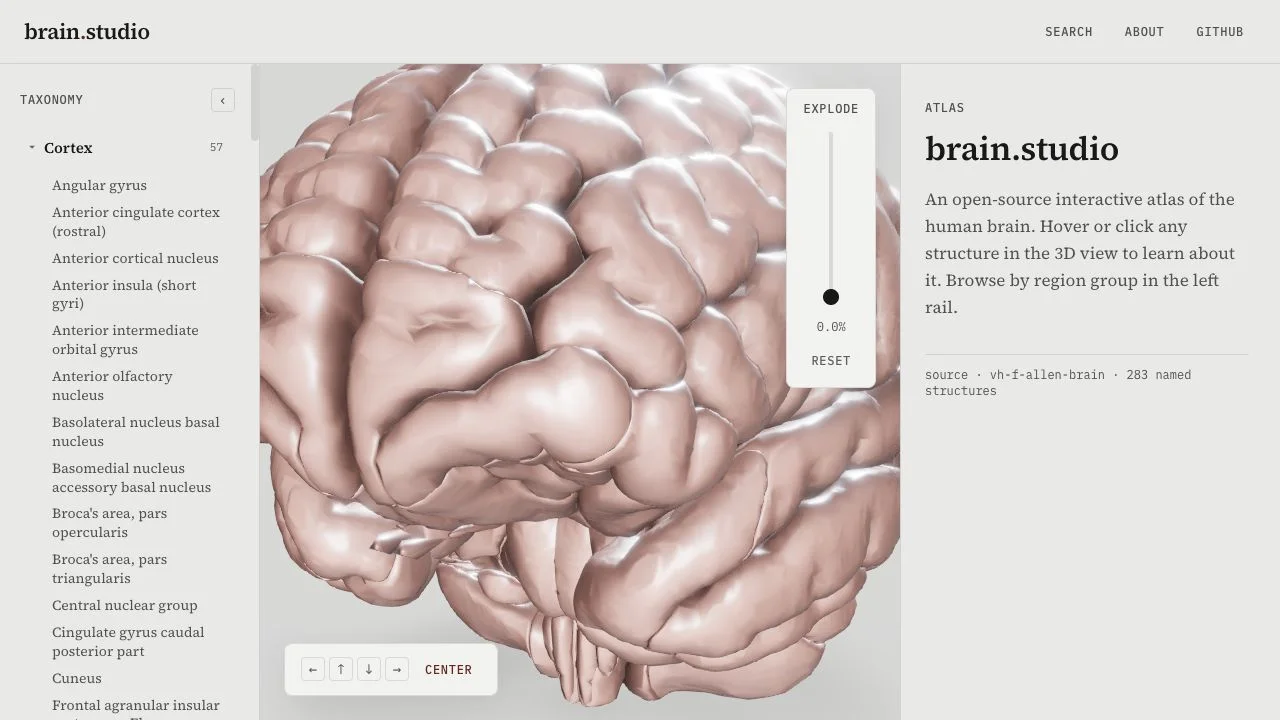
Task: Select Central nuclear group
Action: click(x=125, y=605)
